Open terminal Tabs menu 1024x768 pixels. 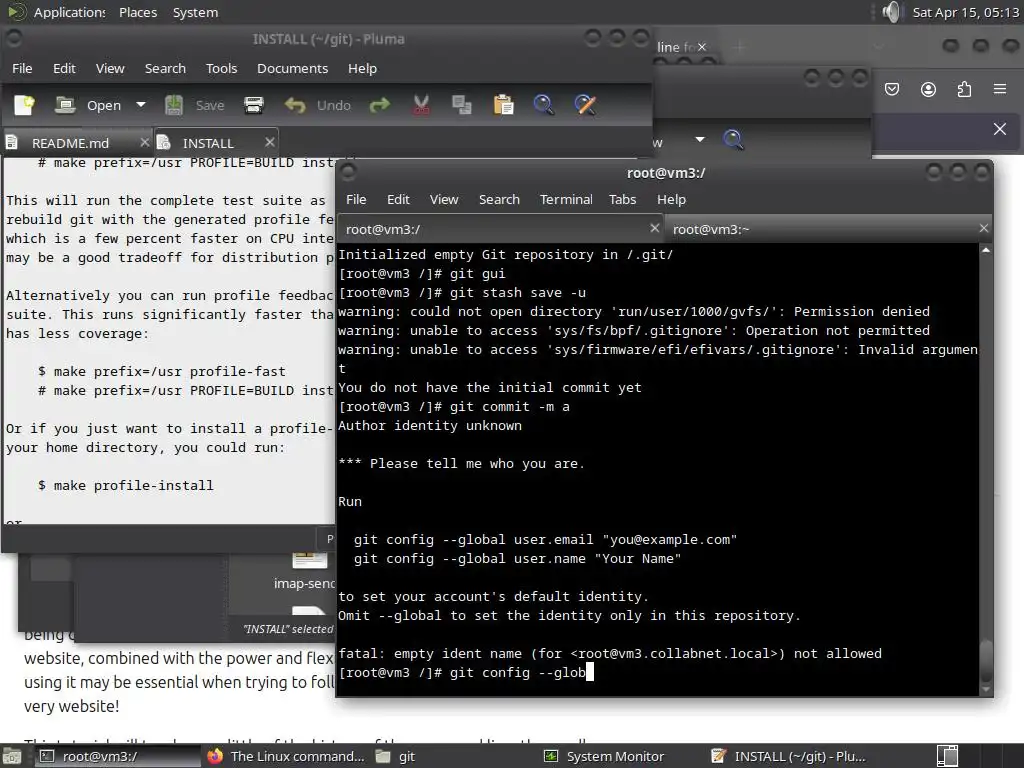[622, 200]
